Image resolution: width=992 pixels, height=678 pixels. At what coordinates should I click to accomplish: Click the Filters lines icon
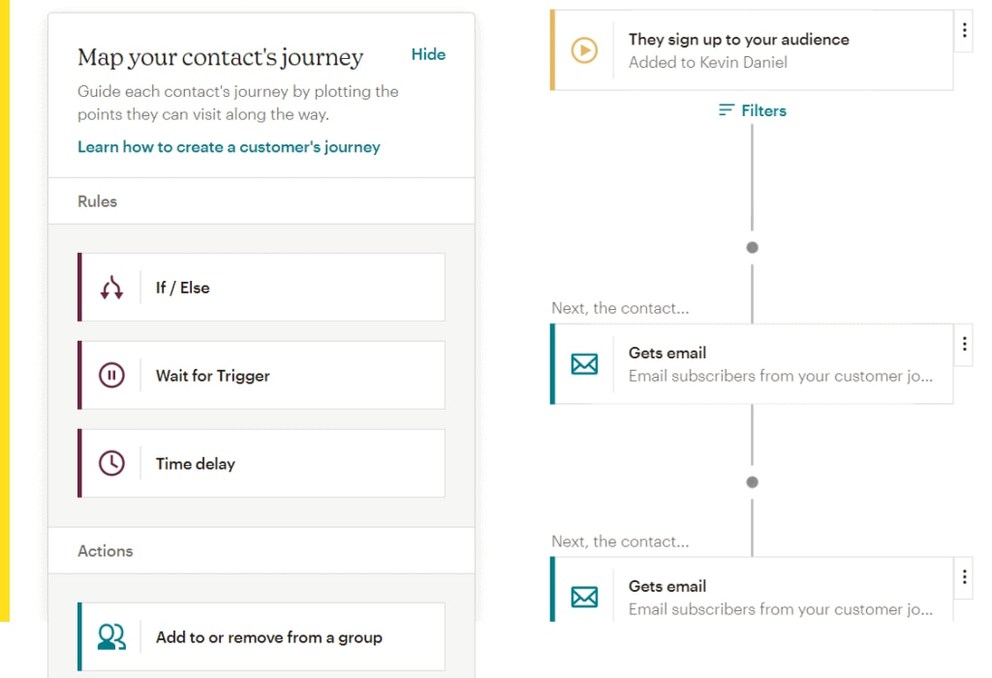[726, 110]
